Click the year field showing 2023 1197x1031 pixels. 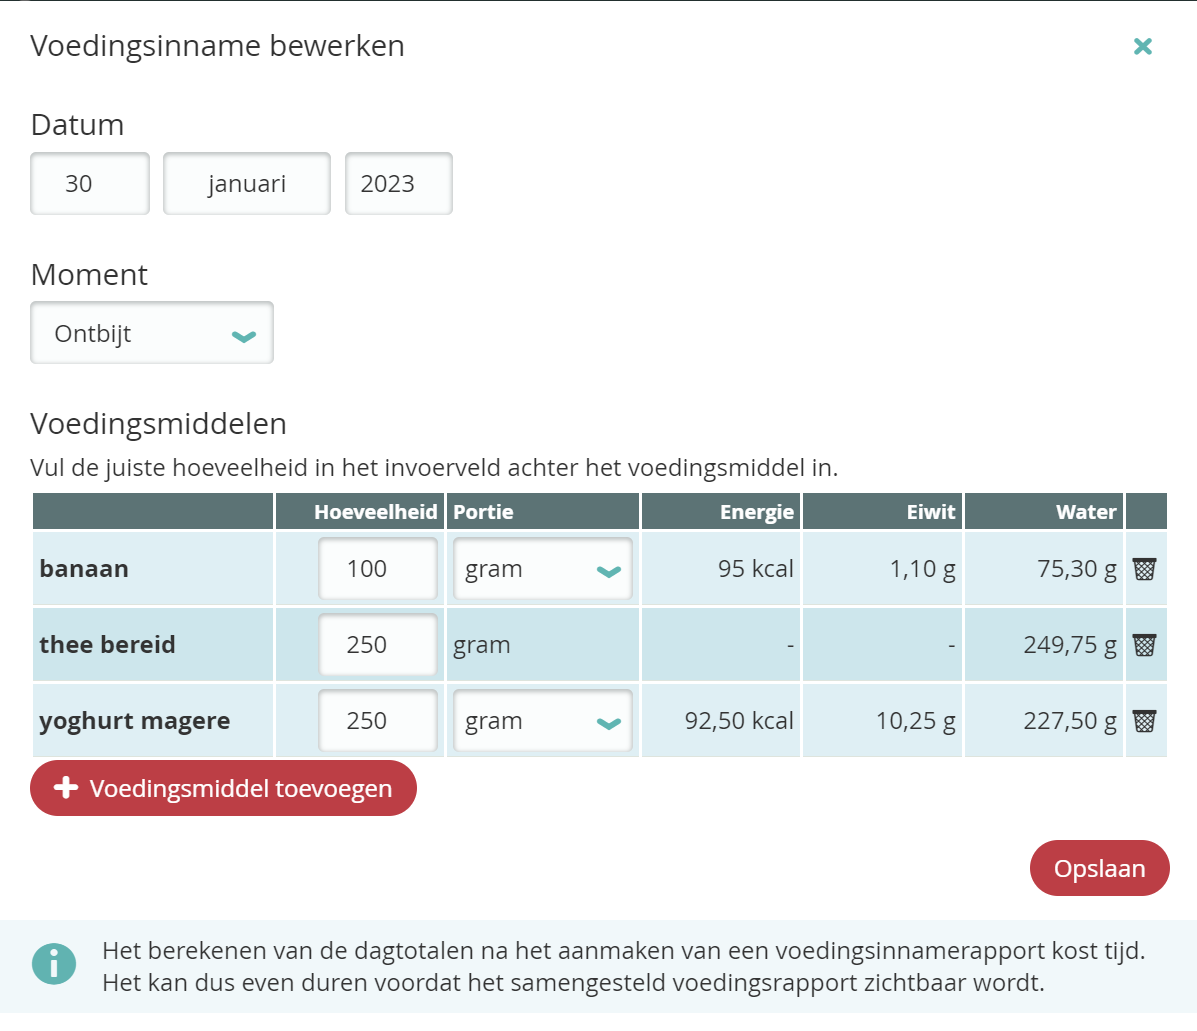398,184
